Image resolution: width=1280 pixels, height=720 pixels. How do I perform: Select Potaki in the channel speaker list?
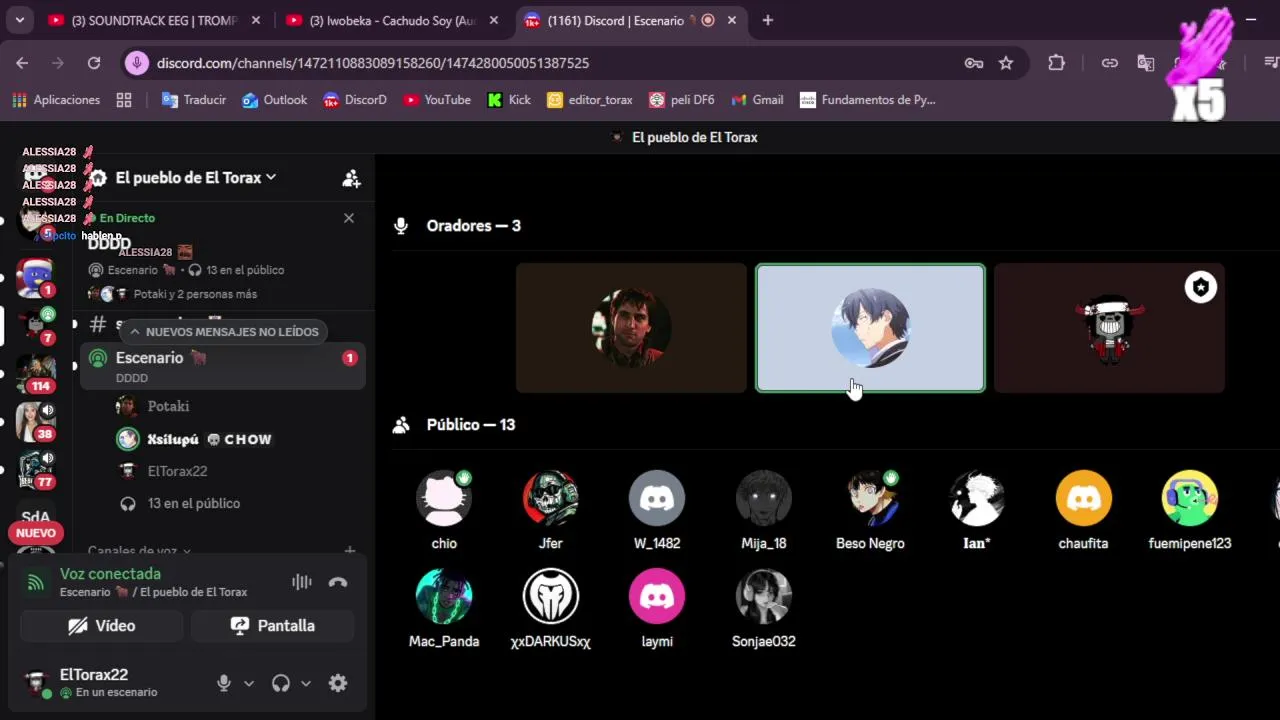coord(168,406)
